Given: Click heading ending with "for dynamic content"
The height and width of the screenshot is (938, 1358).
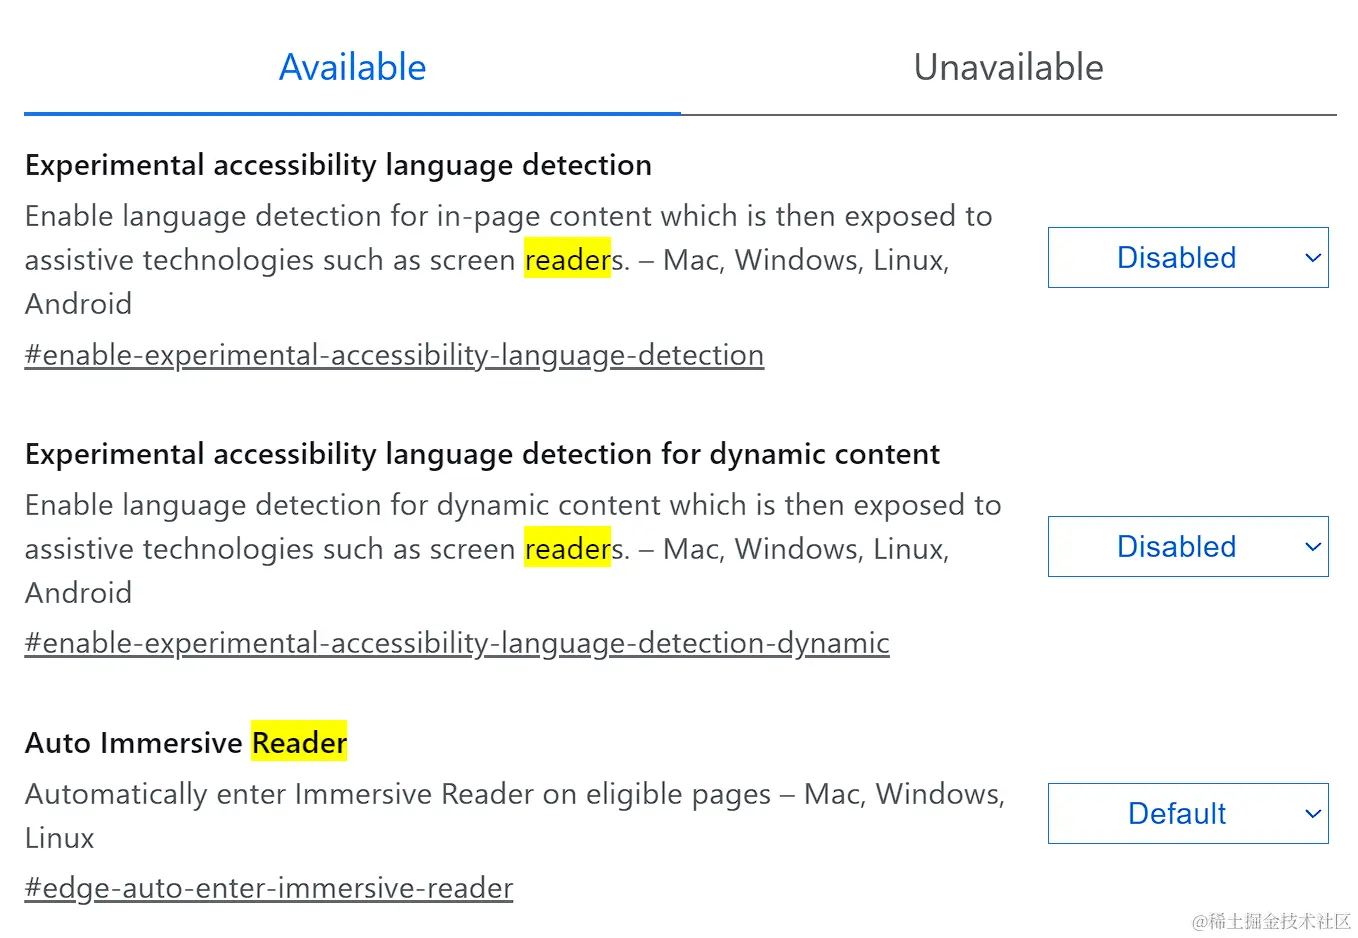Looking at the screenshot, I should click(482, 454).
